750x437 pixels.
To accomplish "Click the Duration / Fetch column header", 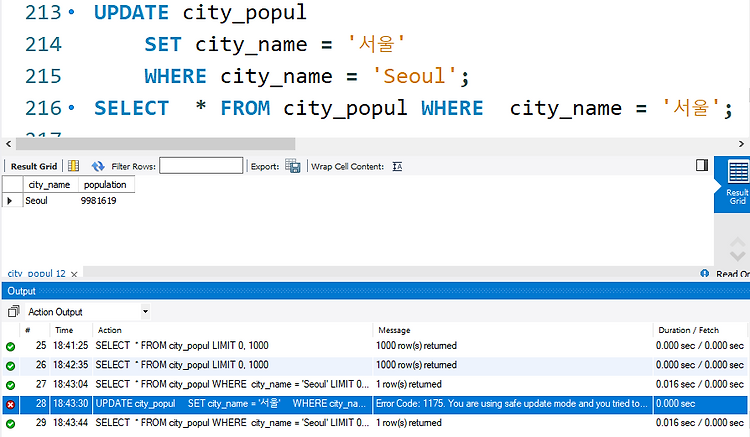I will click(x=688, y=330).
